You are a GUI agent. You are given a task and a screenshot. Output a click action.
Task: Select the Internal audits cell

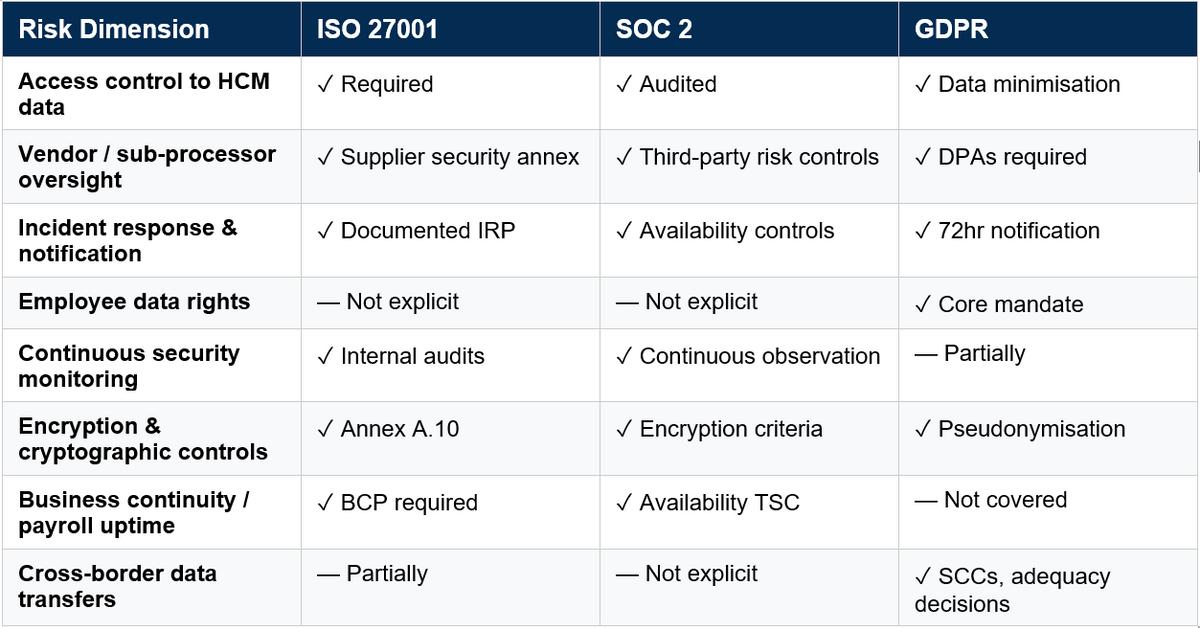450,365
